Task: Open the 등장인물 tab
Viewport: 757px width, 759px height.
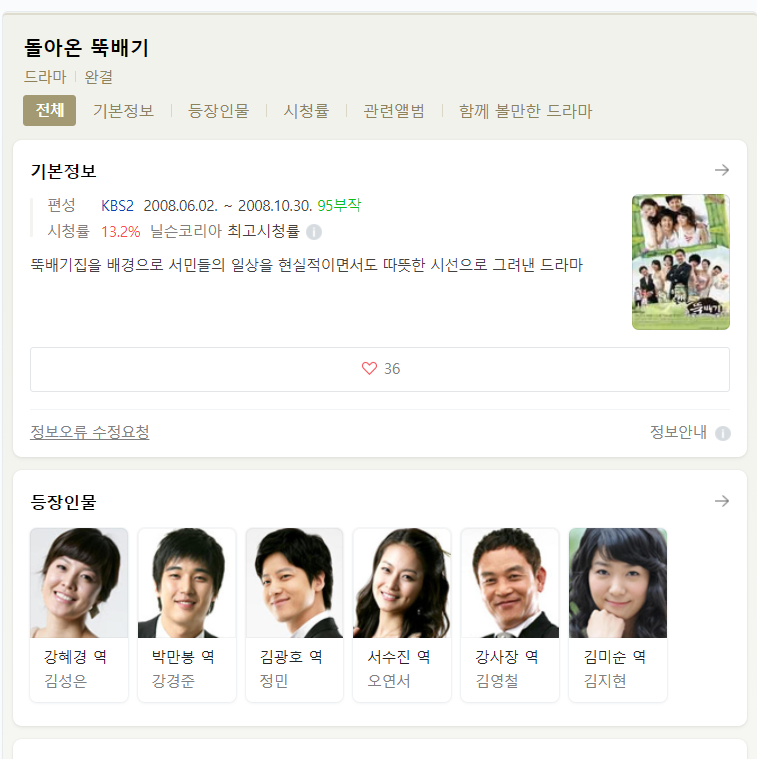Action: point(218,111)
